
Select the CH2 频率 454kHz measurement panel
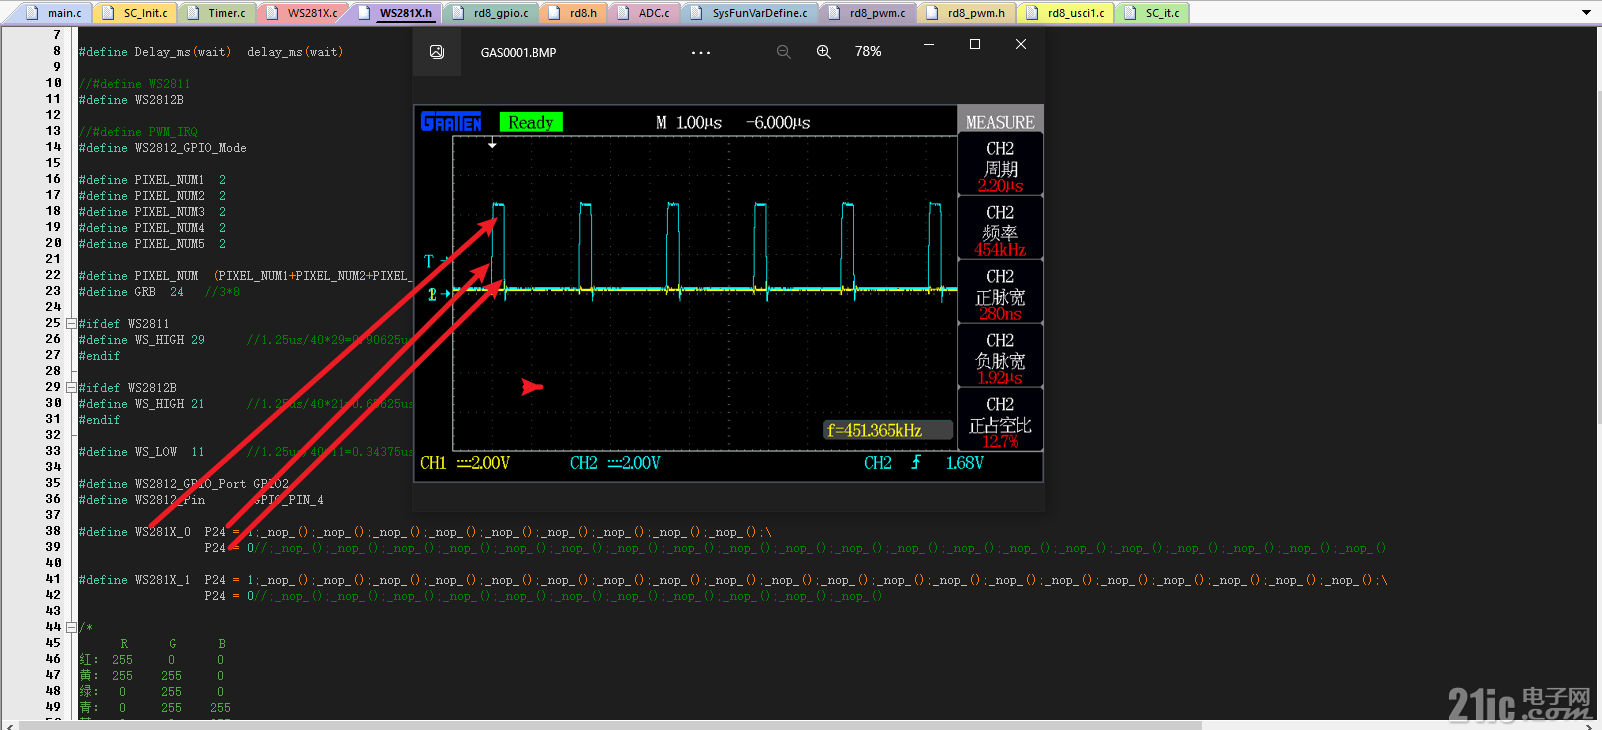click(x=1000, y=229)
